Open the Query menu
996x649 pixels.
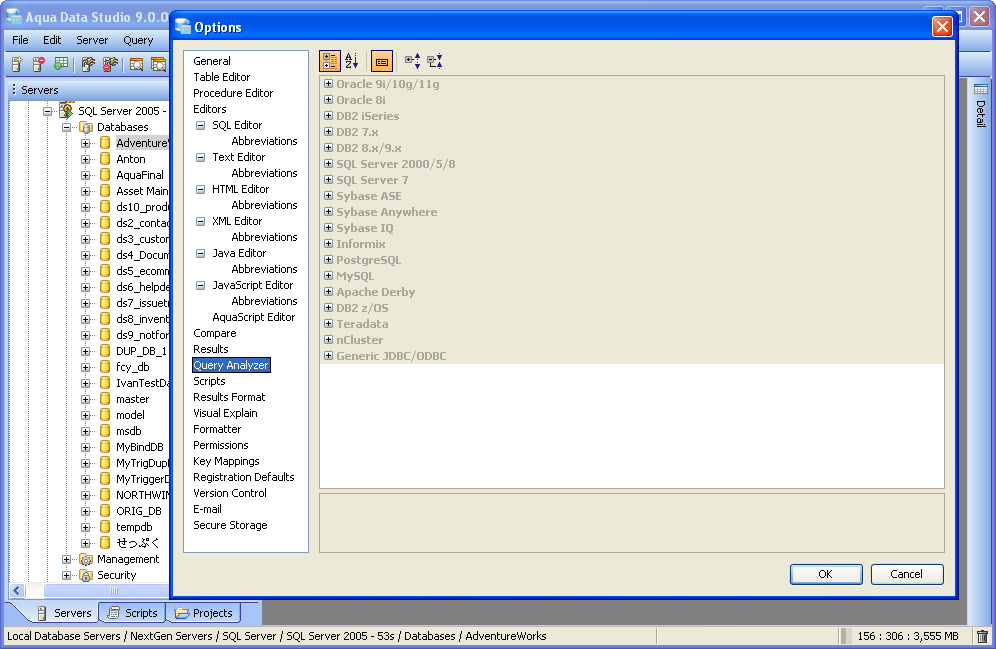tap(138, 40)
